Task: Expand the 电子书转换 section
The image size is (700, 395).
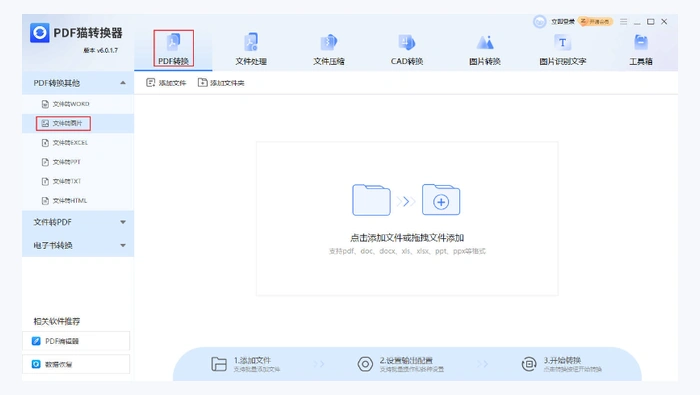Action: tap(78, 245)
